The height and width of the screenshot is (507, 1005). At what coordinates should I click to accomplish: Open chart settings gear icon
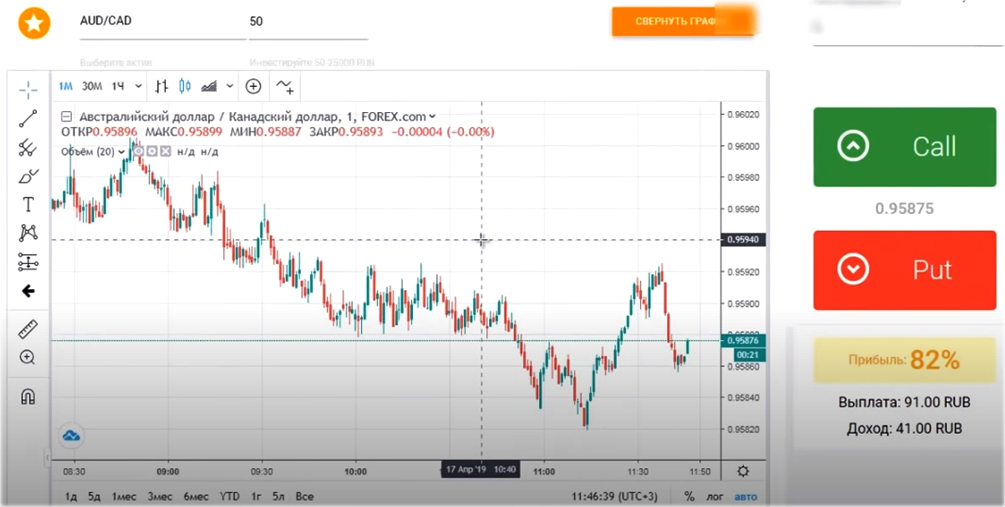(x=743, y=471)
